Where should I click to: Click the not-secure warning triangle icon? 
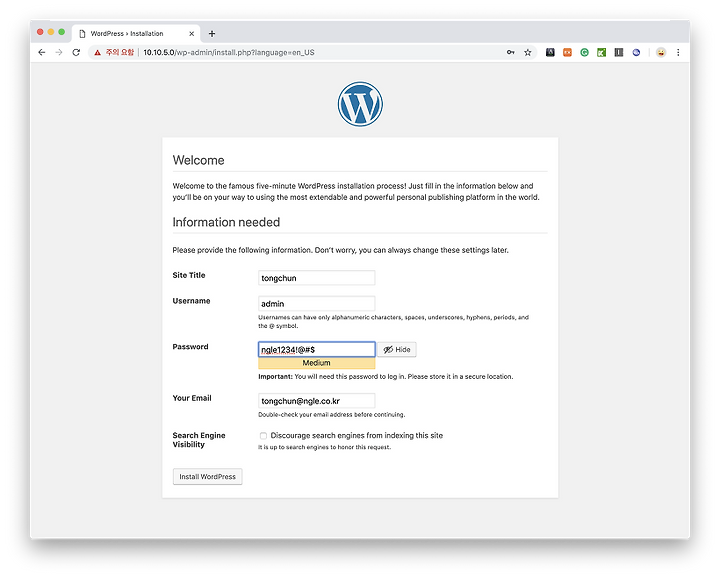pyautogui.click(x=97, y=53)
